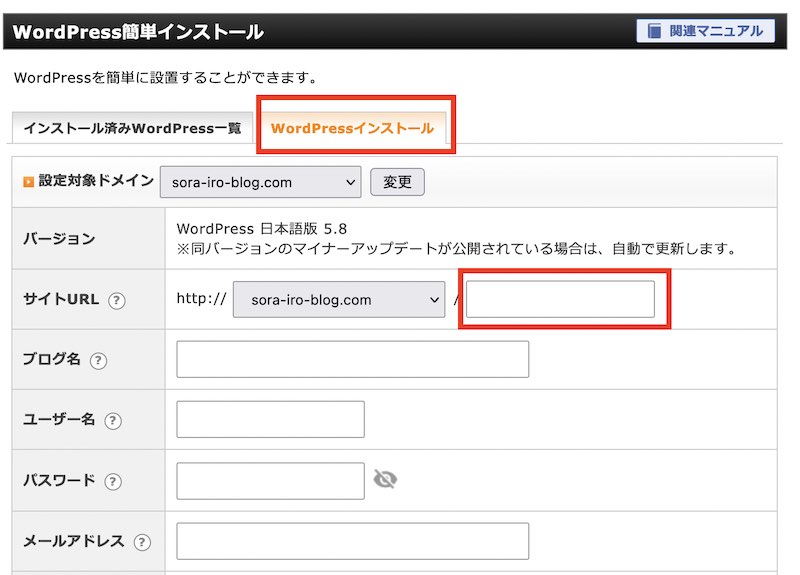The width and height of the screenshot is (800, 575).
Task: Click the book icon in 関連マニュアル
Action: 655,31
